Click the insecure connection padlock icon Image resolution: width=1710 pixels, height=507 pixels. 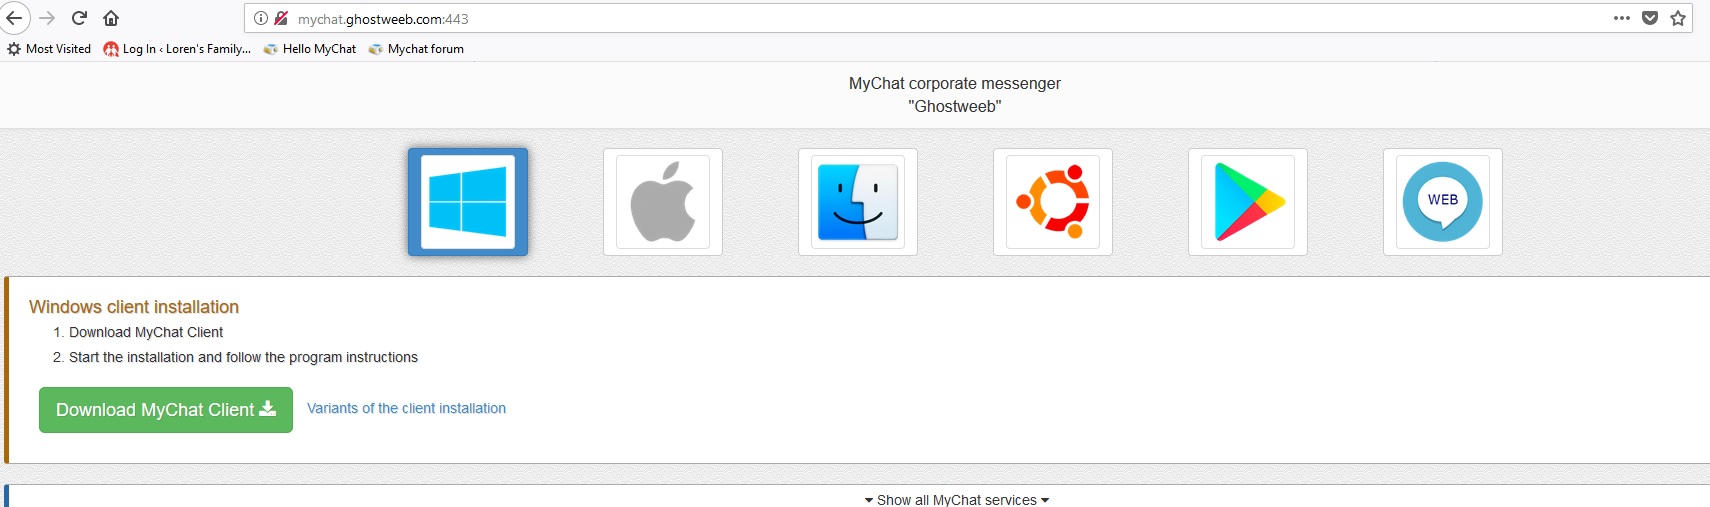281,18
